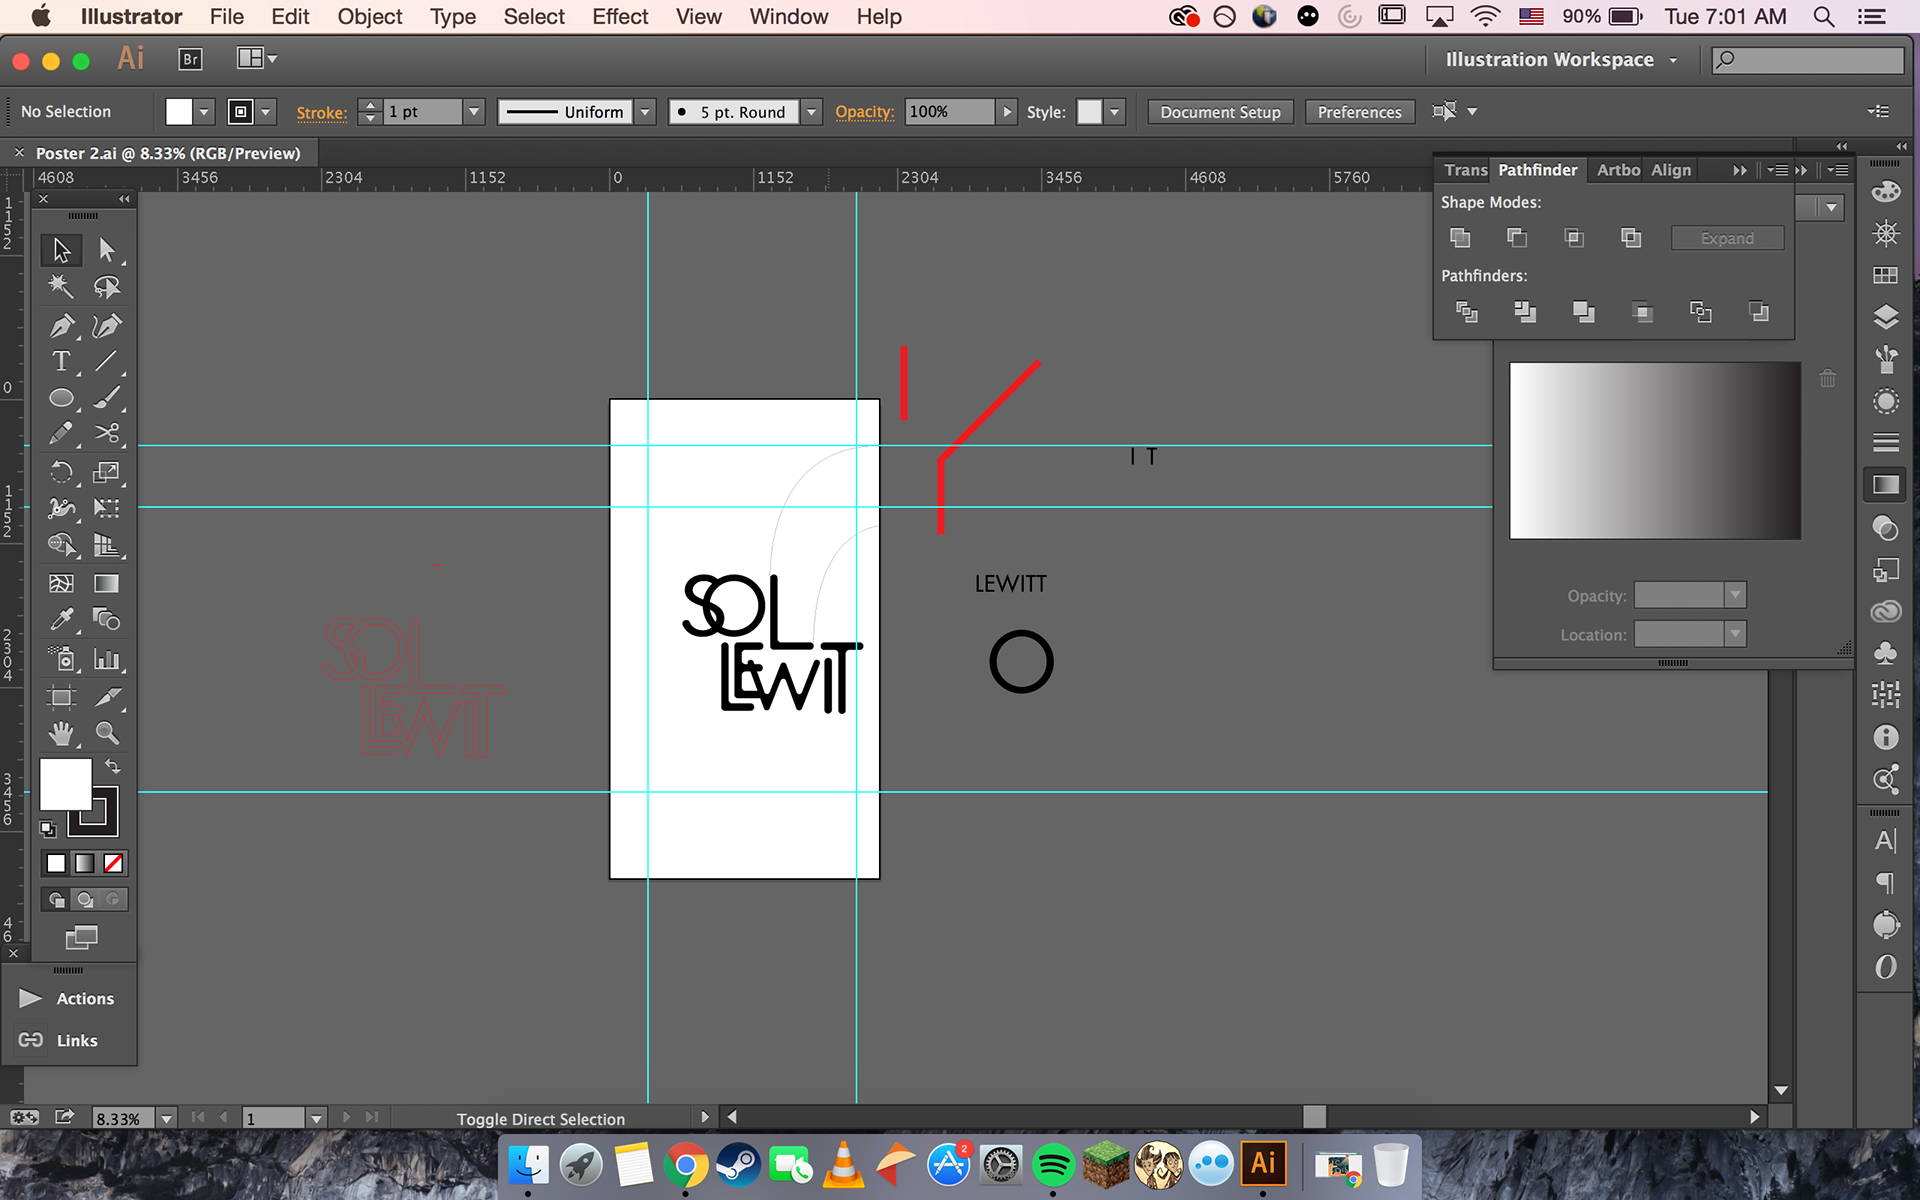The height and width of the screenshot is (1200, 1920).
Task: Open Spotify from the Dock
Action: [1052, 1165]
